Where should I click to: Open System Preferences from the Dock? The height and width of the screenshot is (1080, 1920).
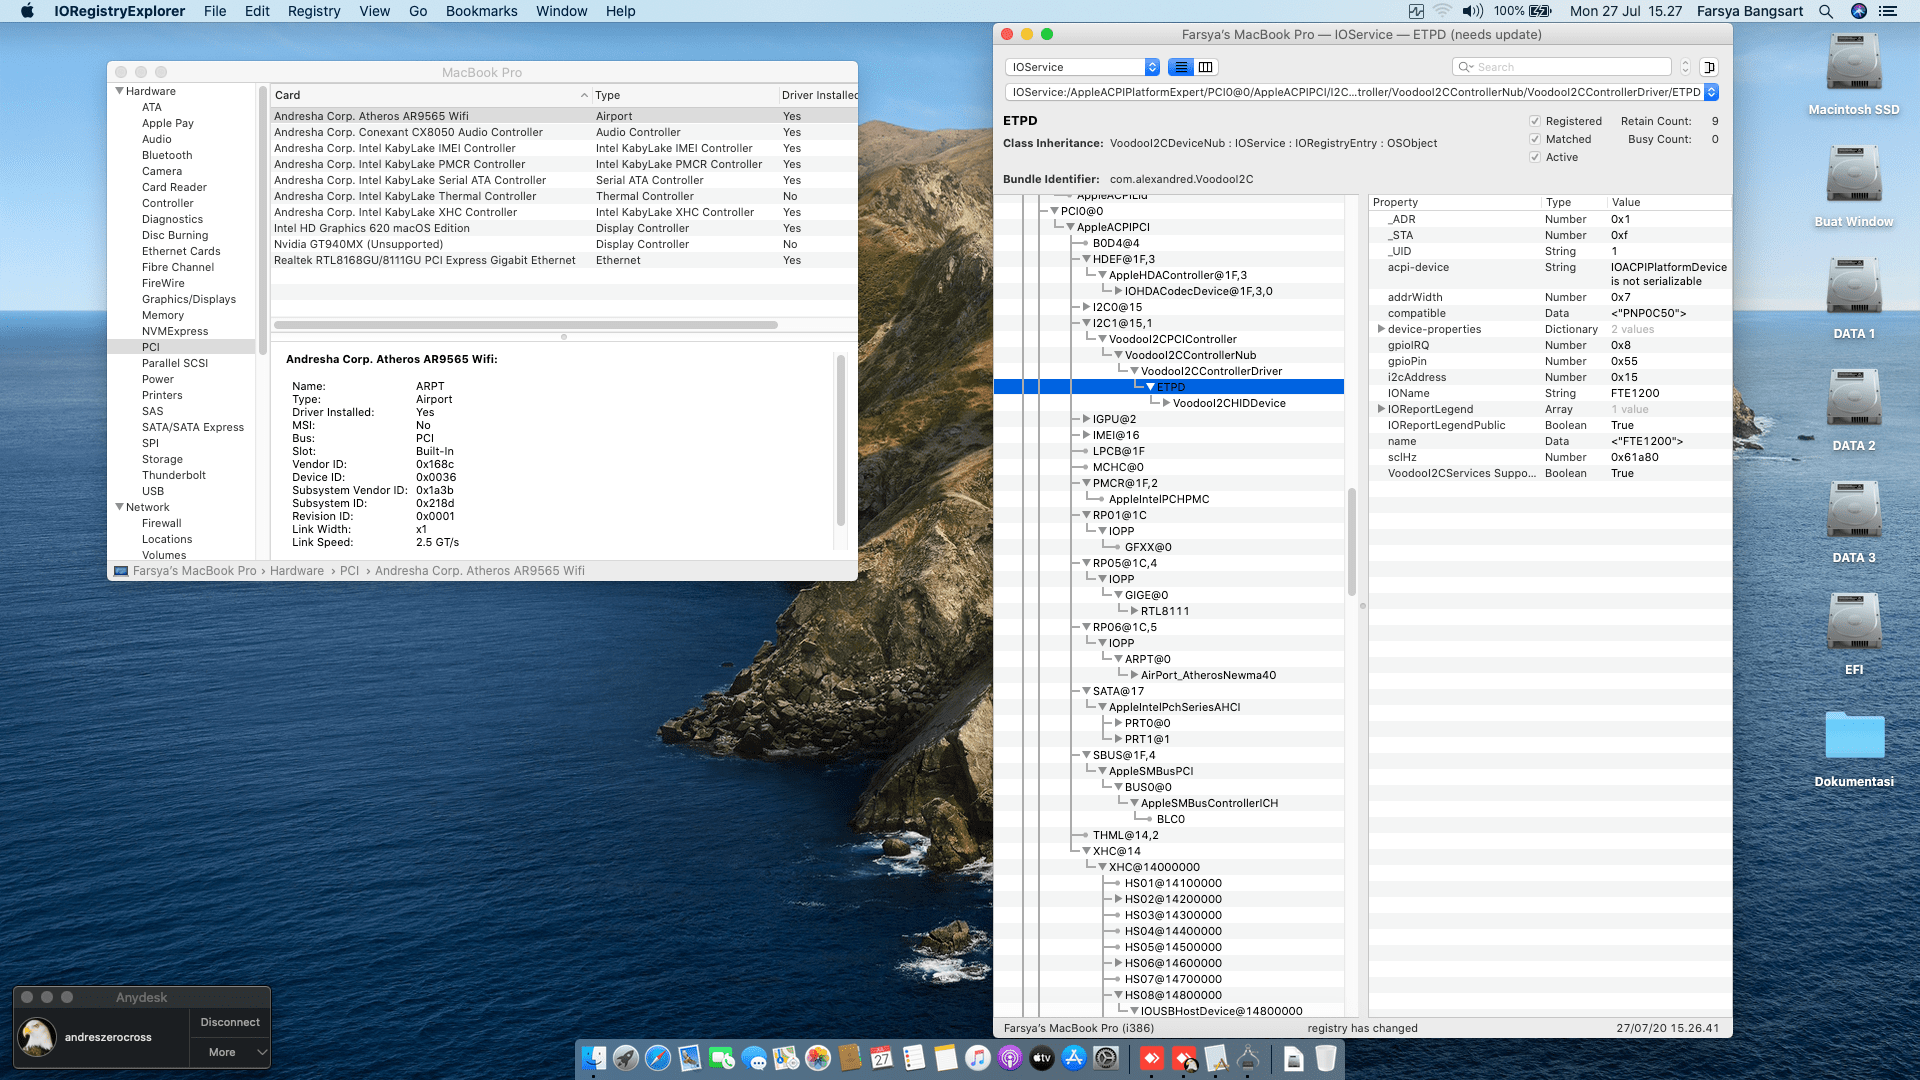[x=1106, y=1057]
